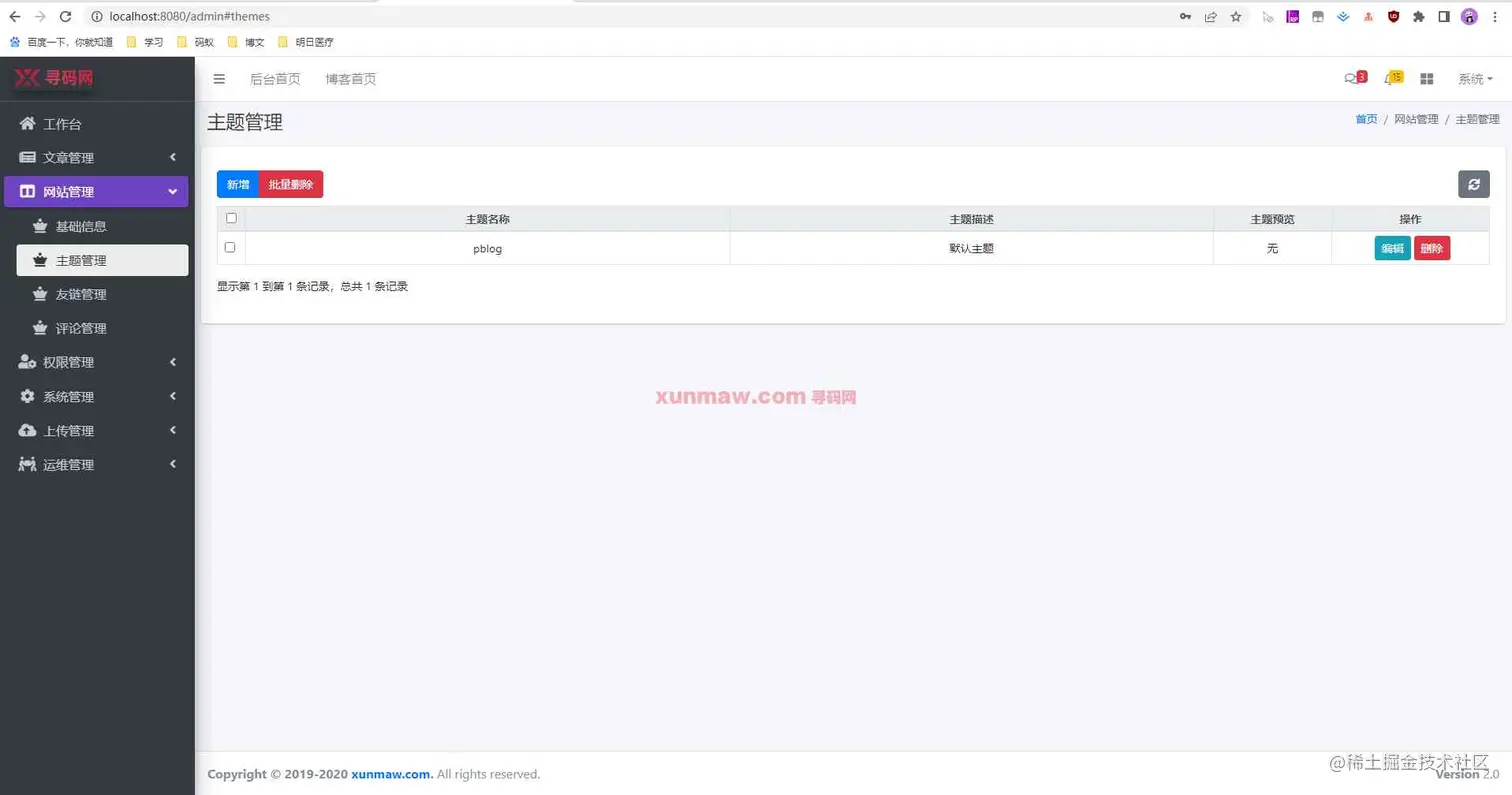The width and height of the screenshot is (1512, 795).
Task: Open the grid apps icon in header
Action: [1427, 79]
